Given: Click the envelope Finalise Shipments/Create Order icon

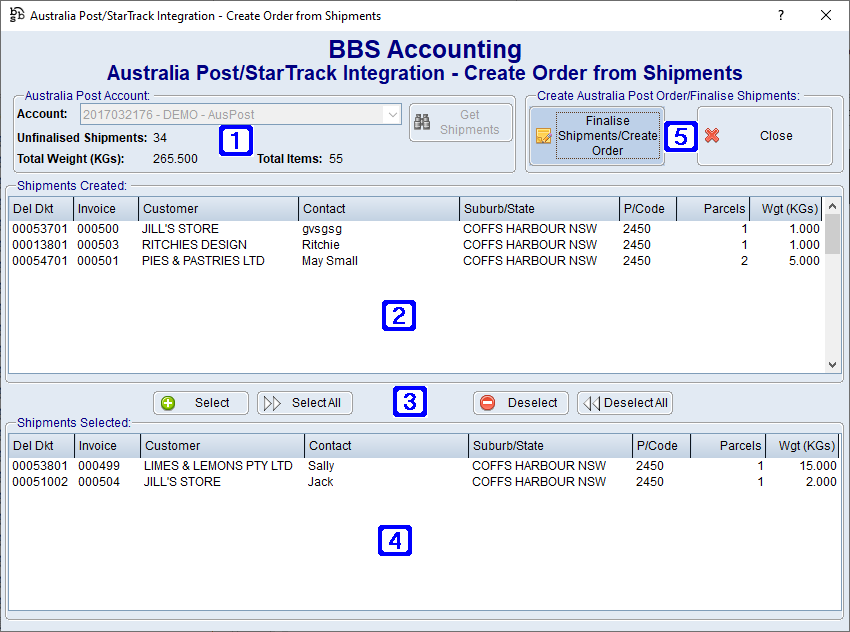Looking at the screenshot, I should (545, 135).
